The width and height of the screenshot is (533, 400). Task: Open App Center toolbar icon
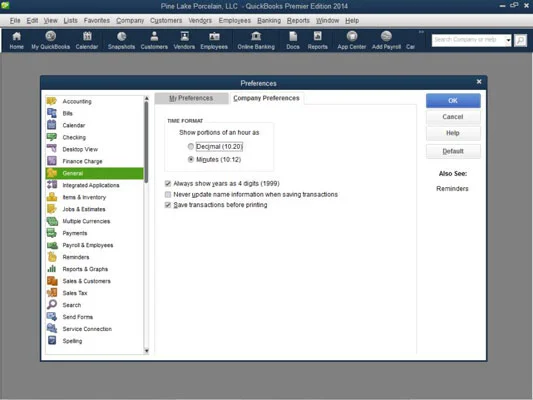[x=351, y=40]
